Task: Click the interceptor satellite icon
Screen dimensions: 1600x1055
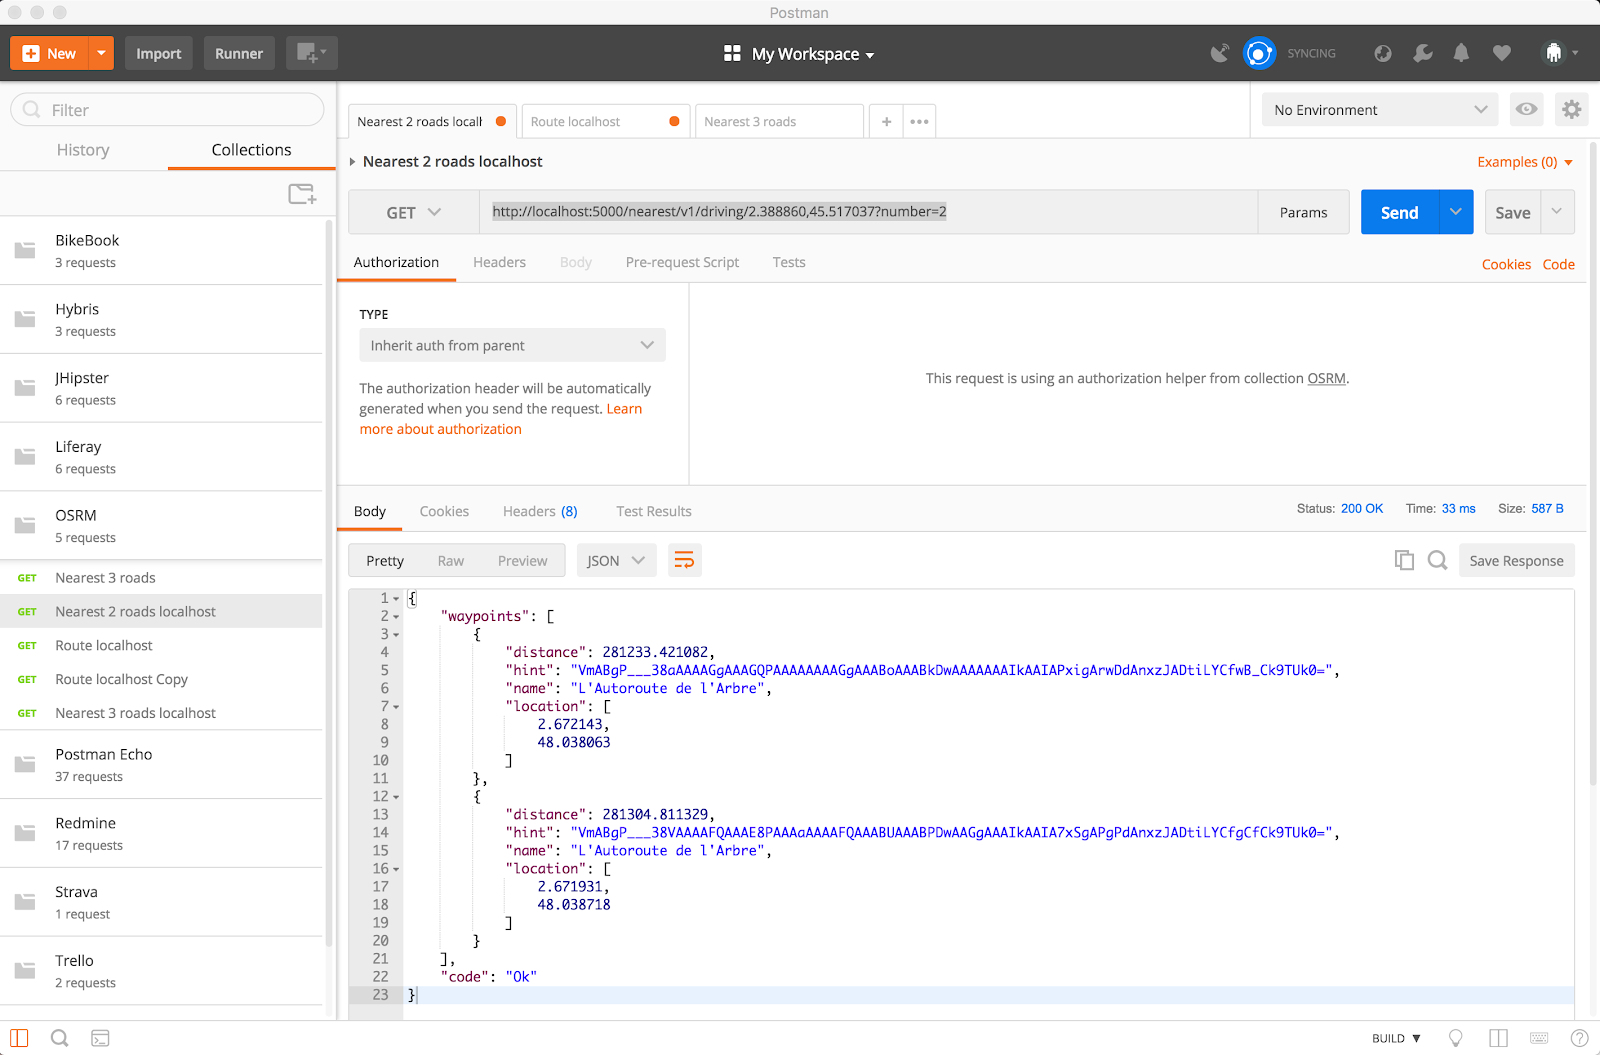Action: coord(1219,54)
